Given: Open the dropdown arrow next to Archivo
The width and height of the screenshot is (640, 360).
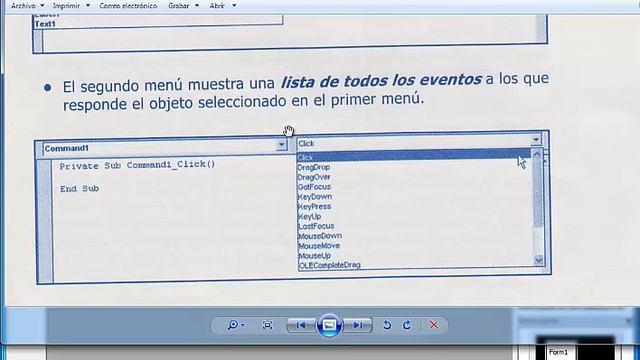Looking at the screenshot, I should point(42,6).
